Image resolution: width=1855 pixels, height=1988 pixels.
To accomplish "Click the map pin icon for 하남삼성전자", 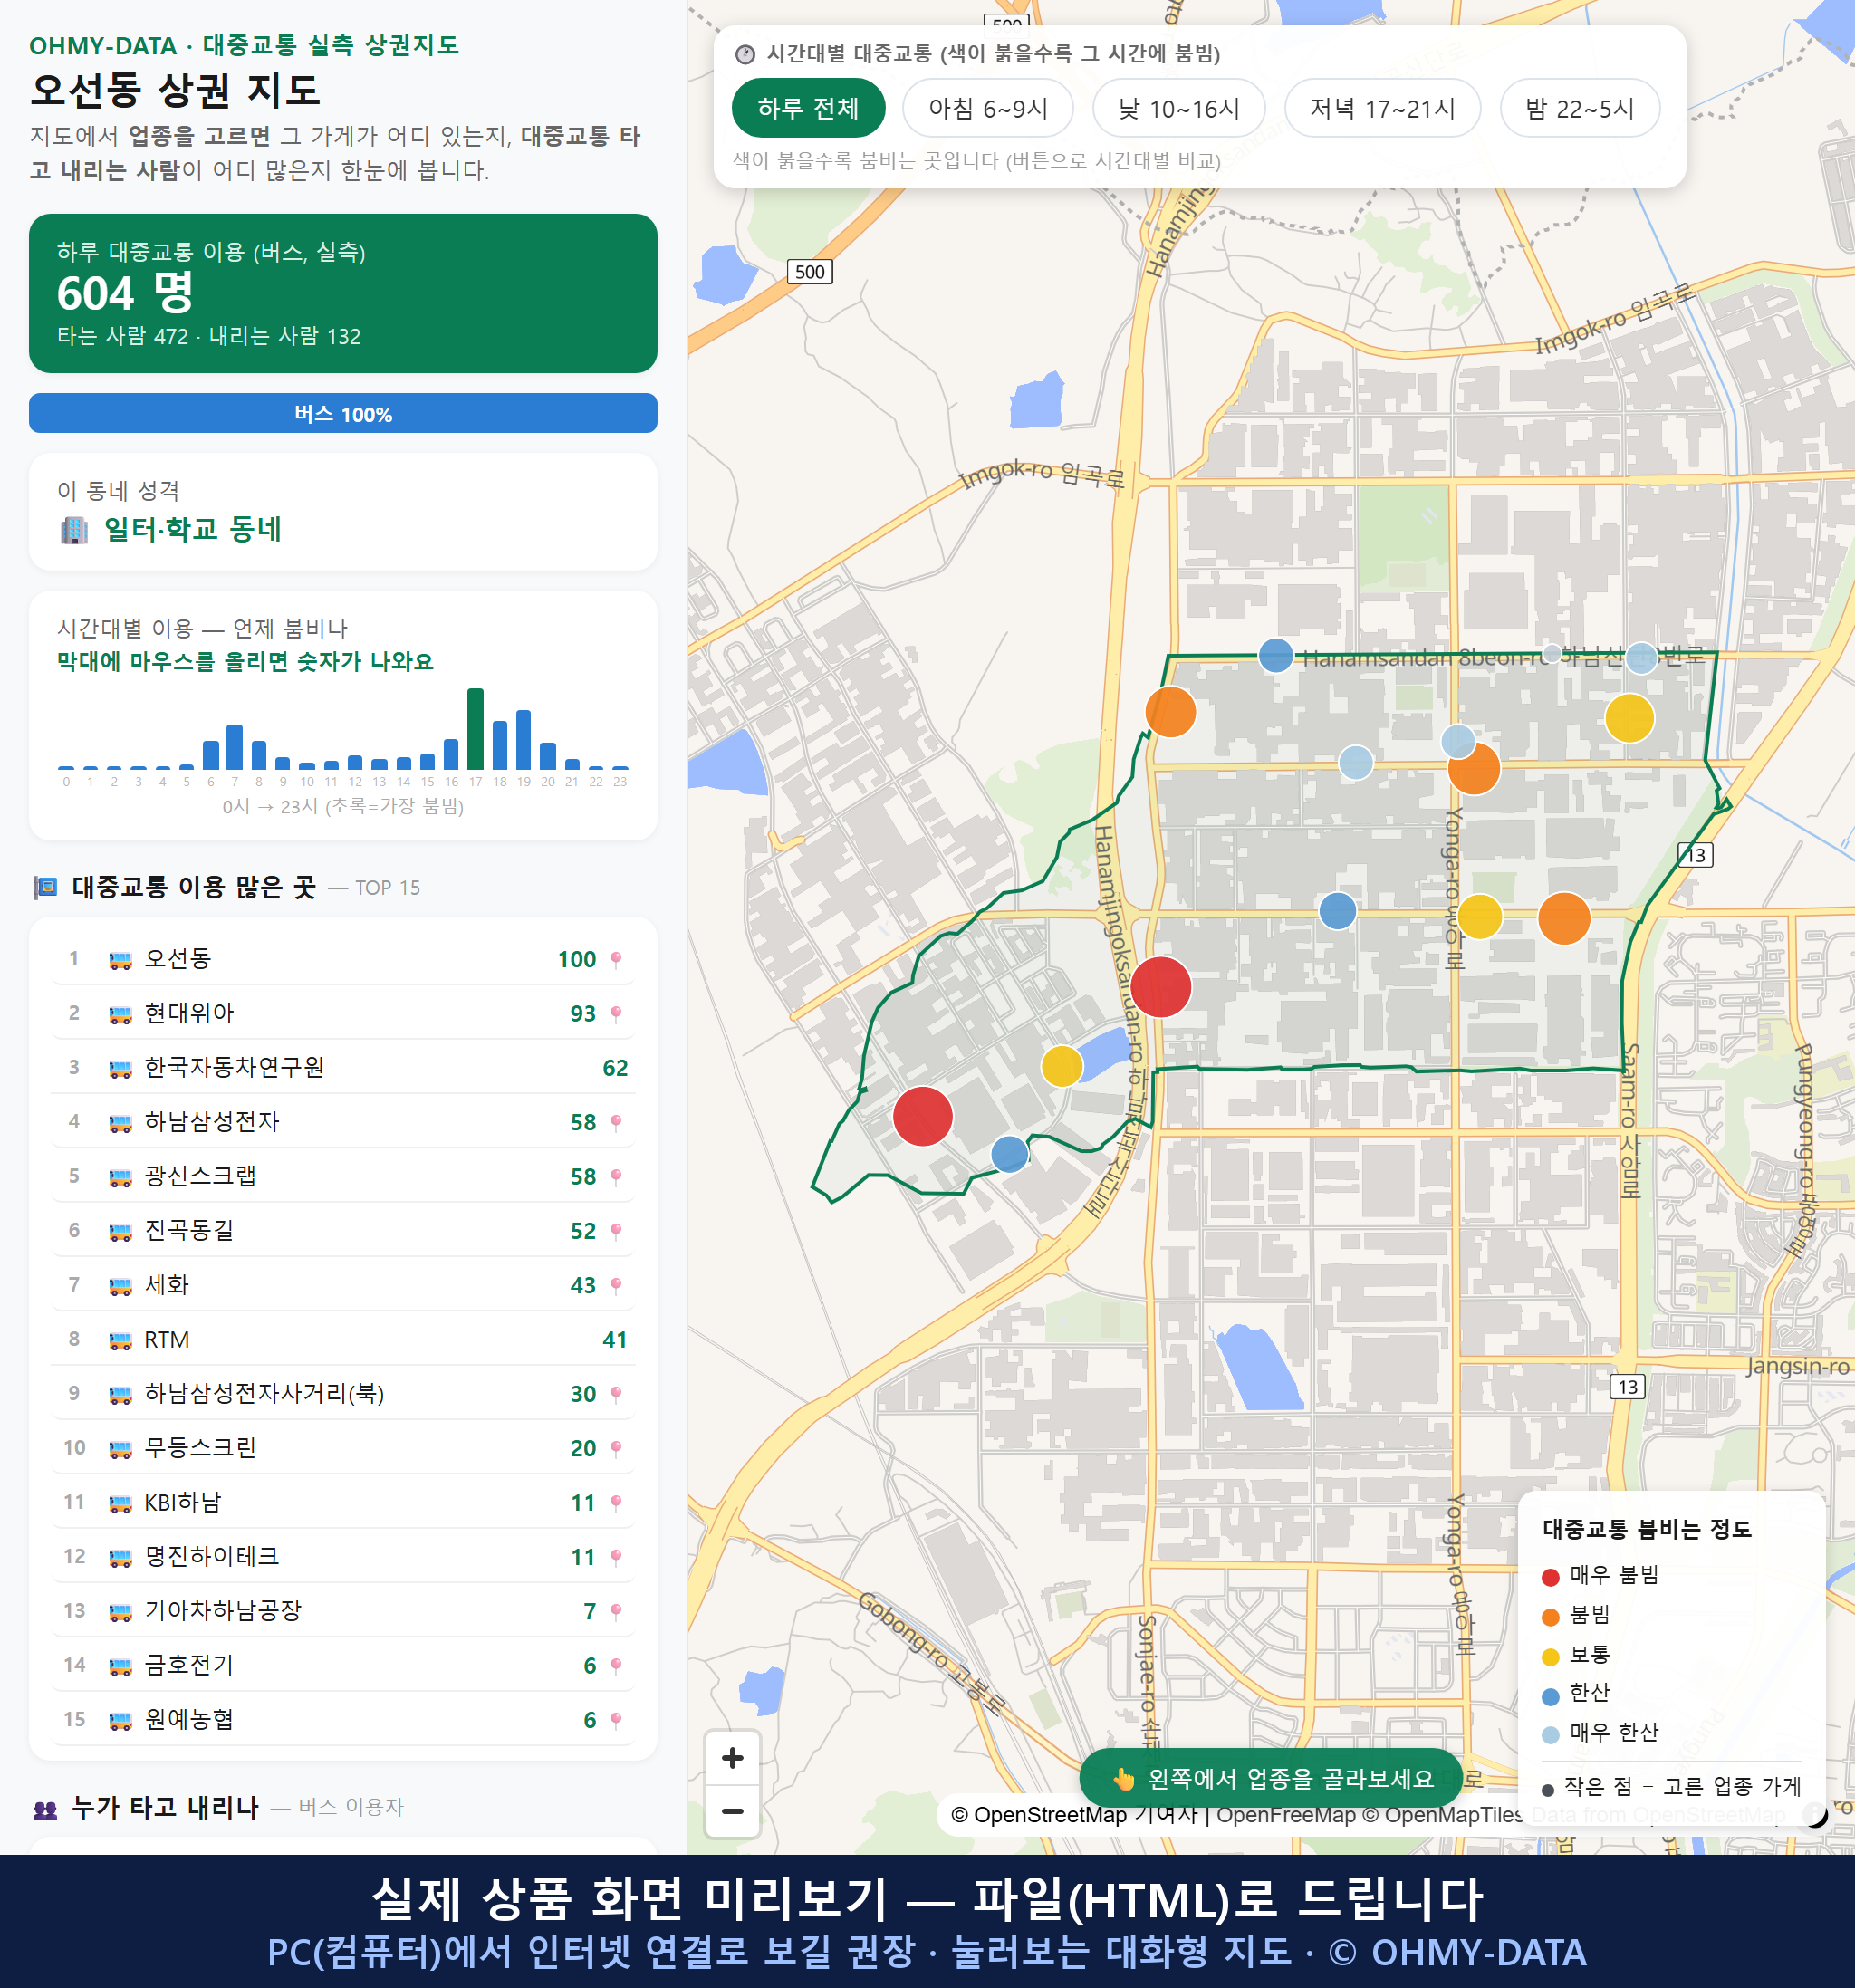I will [x=616, y=1123].
